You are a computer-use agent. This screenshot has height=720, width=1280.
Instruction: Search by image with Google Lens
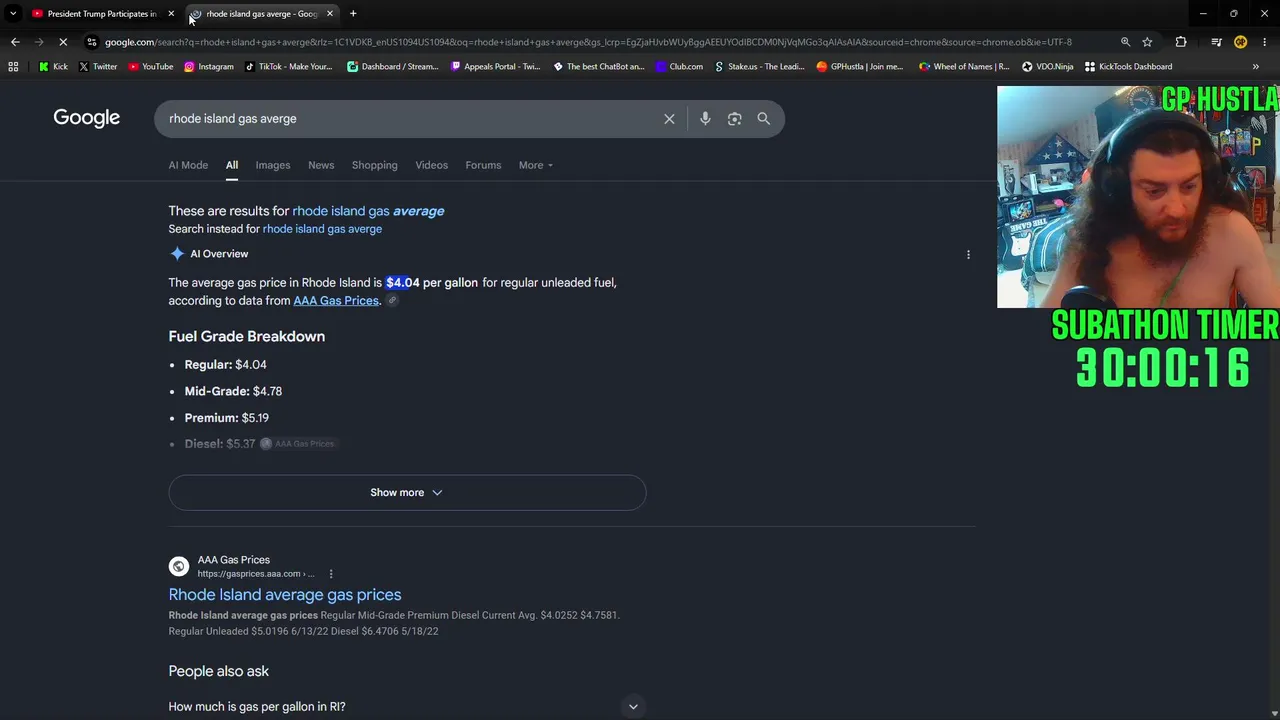pyautogui.click(x=735, y=119)
